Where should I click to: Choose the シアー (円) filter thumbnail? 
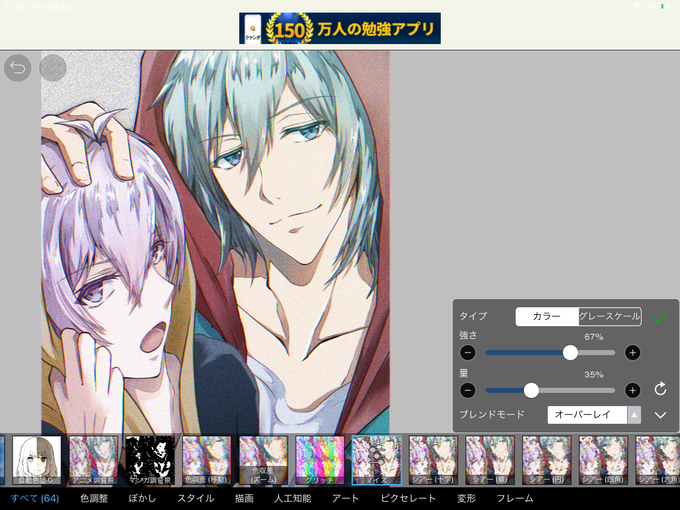click(546, 460)
